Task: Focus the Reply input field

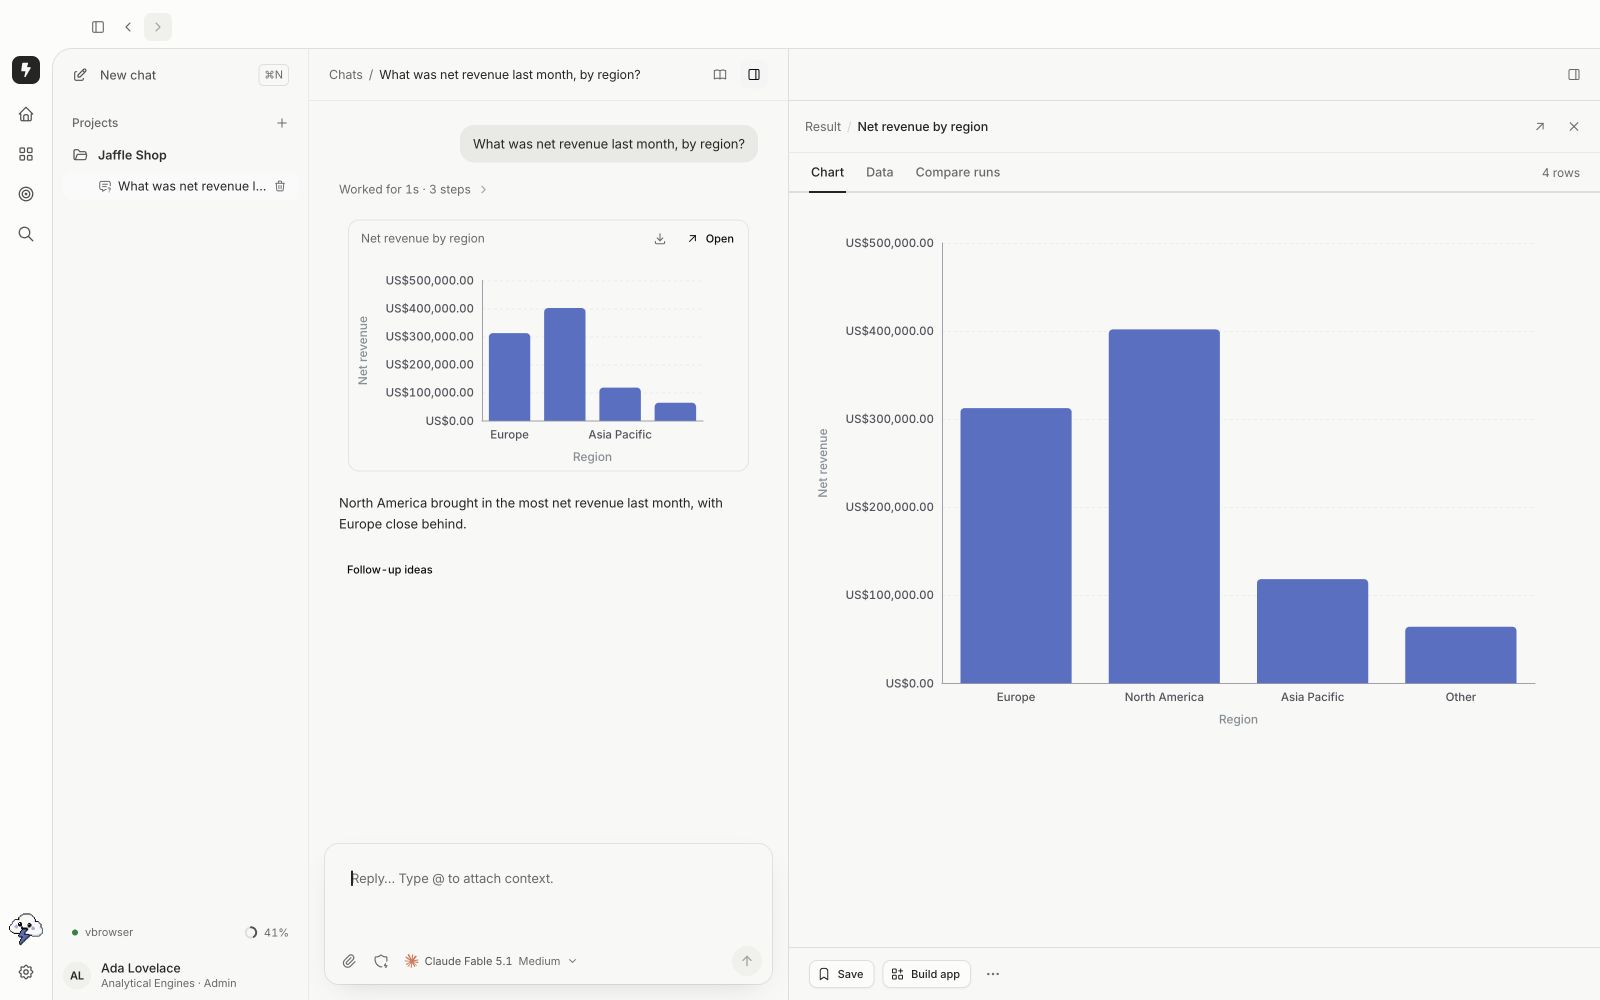Action: pyautogui.click(x=548, y=879)
